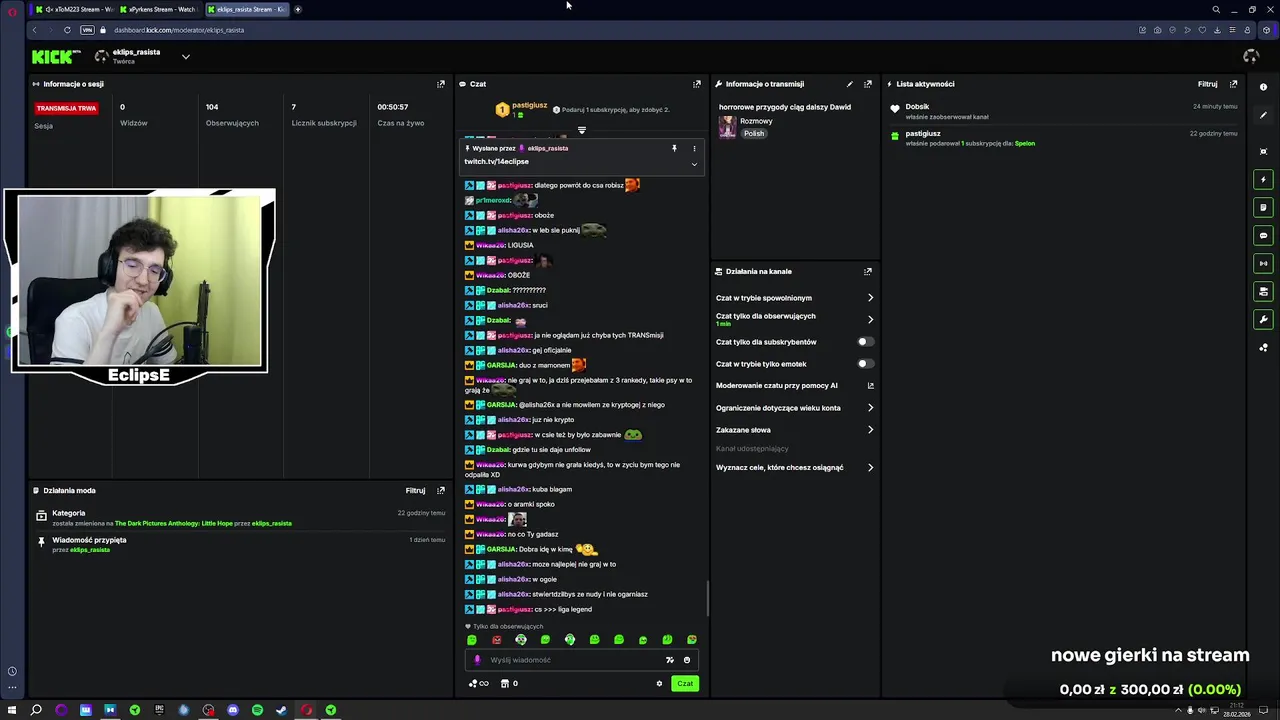Click The Dark Pictures Anthology: Little Hope link
The image size is (1280, 720).
point(174,523)
